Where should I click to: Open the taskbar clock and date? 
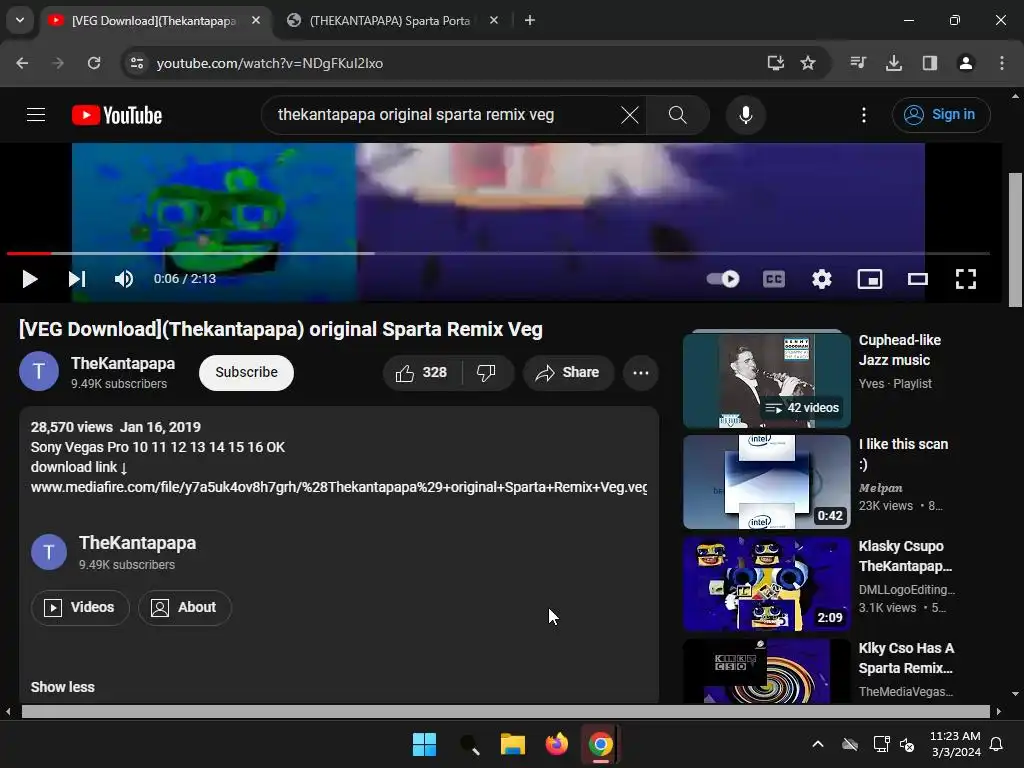[x=955, y=744]
